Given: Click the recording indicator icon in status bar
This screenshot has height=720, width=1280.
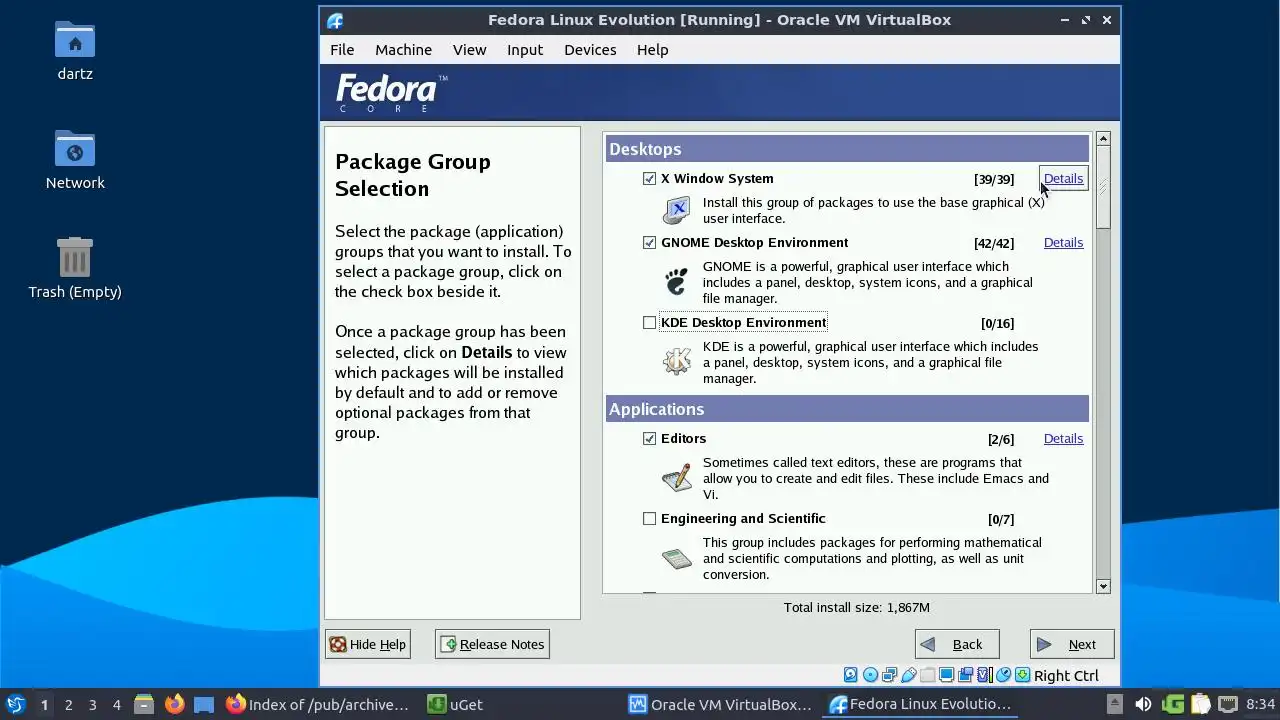Looking at the screenshot, I should [x=965, y=675].
